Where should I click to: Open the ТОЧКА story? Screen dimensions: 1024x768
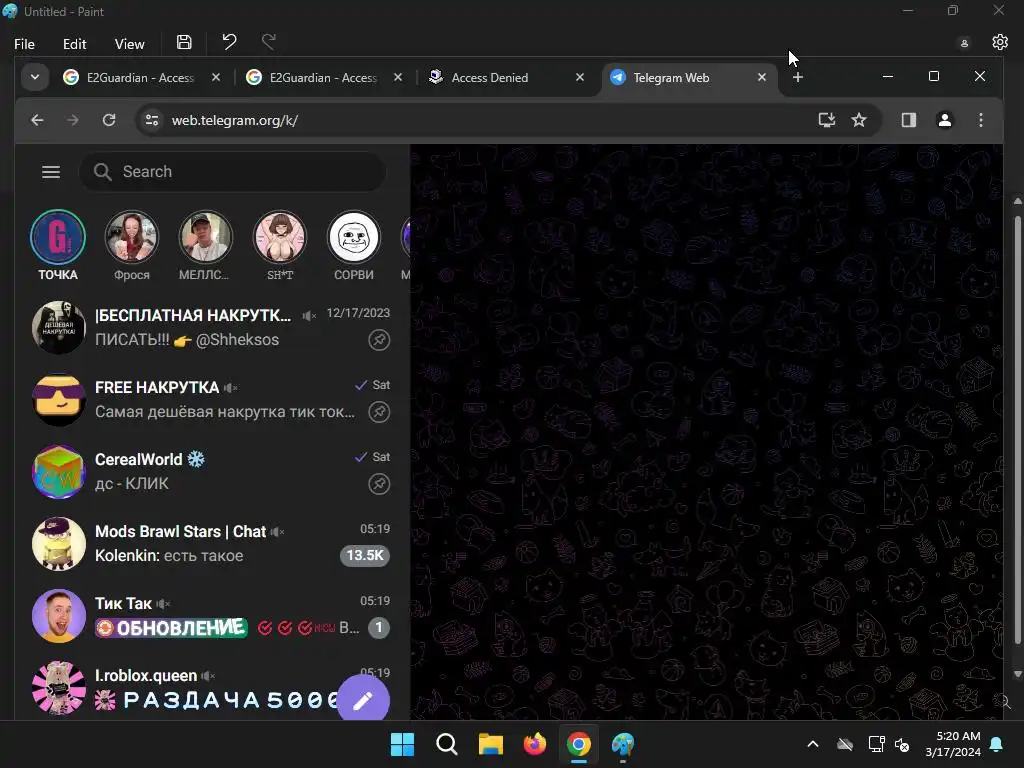[x=58, y=246]
